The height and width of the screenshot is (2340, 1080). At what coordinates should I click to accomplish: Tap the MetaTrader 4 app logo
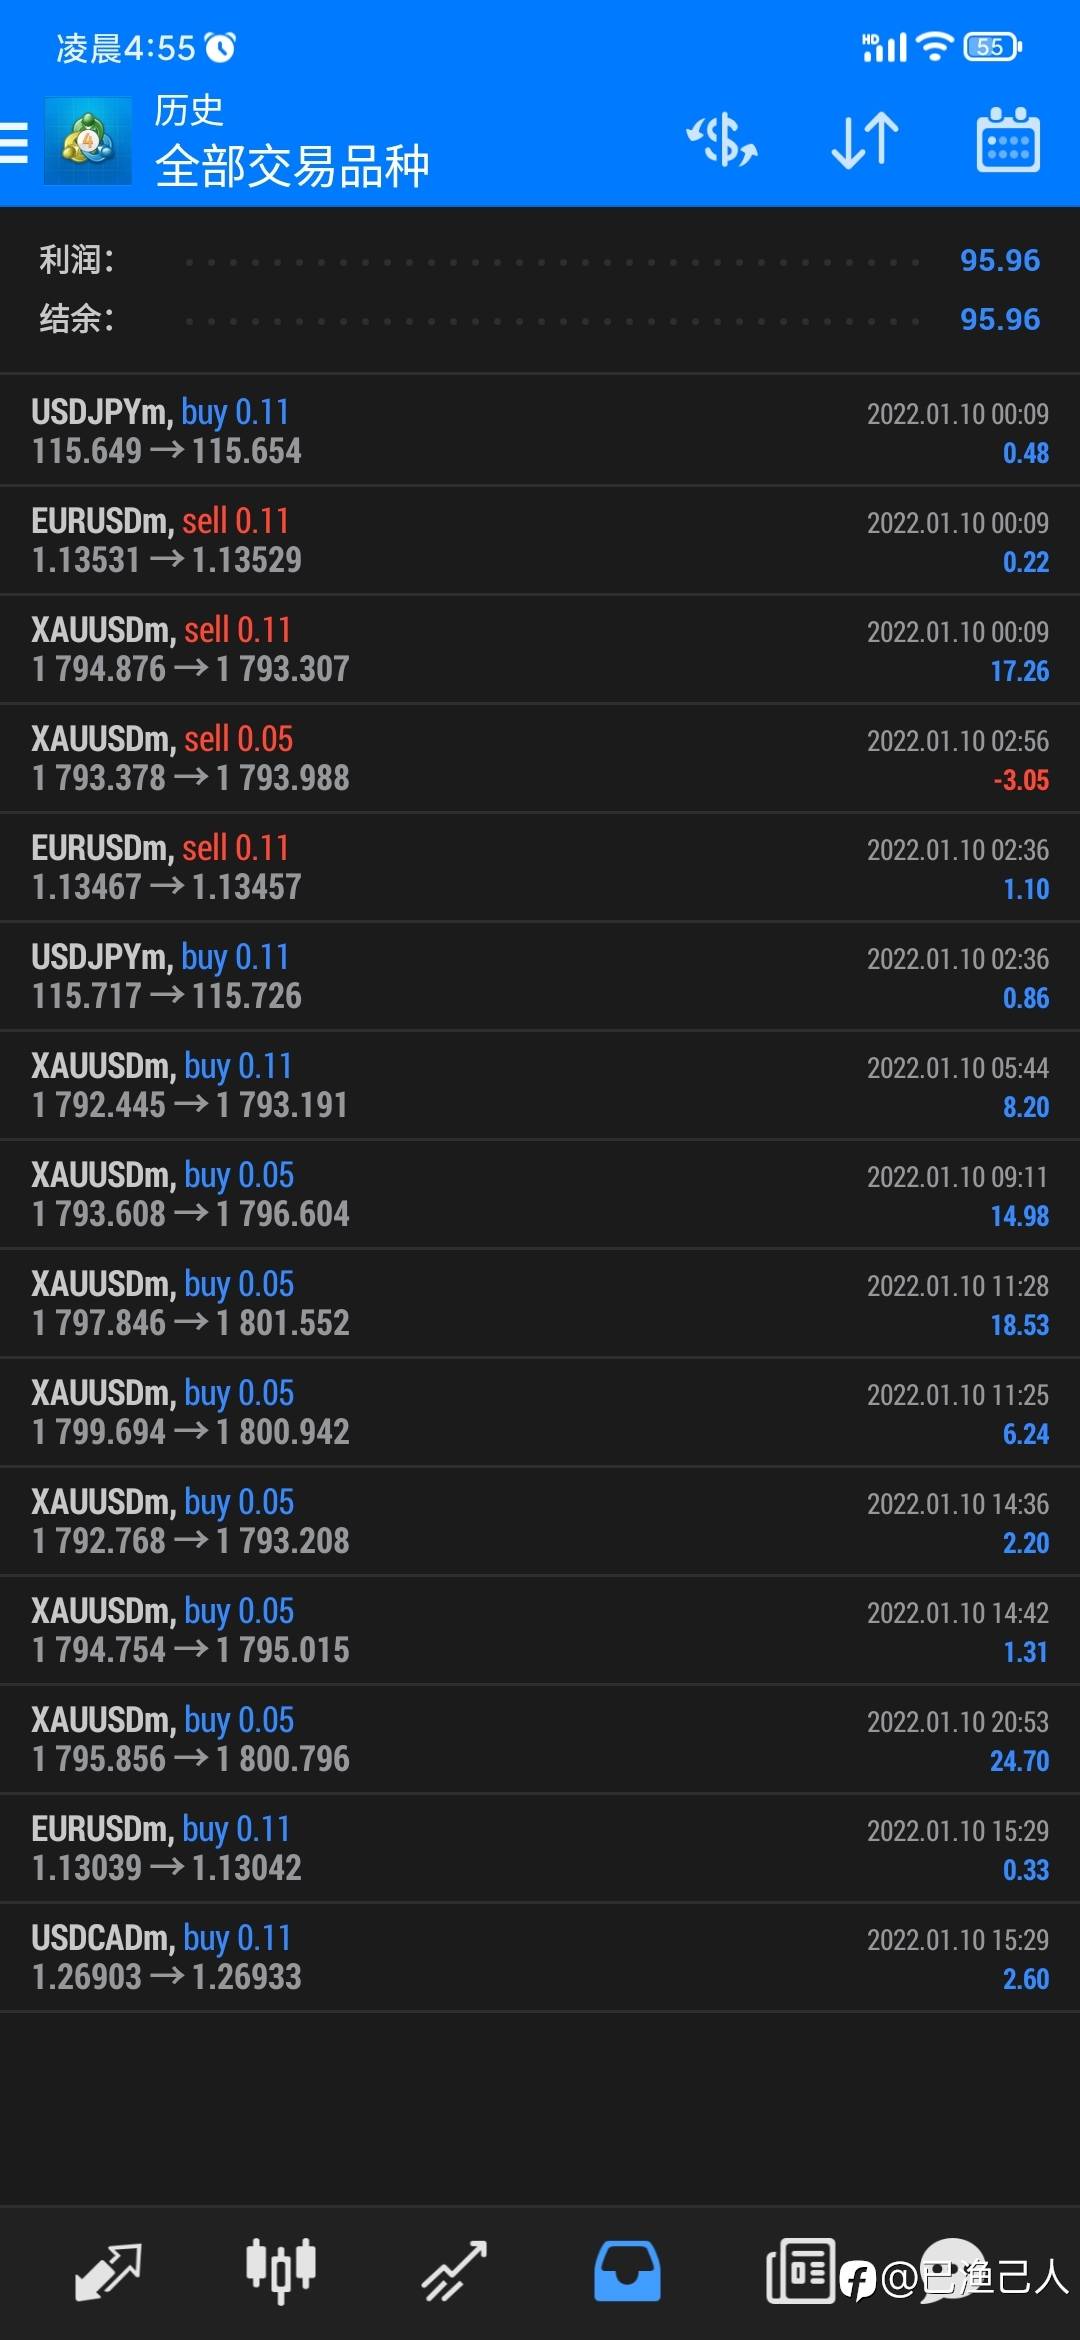[x=88, y=141]
